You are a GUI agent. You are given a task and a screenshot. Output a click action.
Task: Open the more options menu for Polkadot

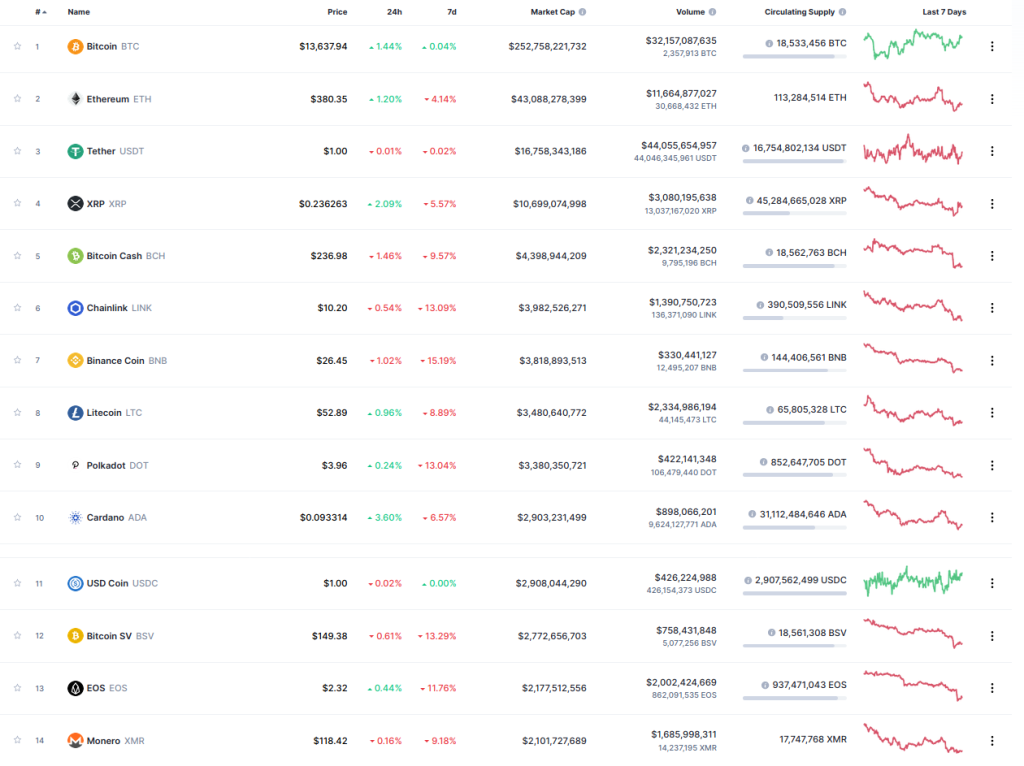992,465
